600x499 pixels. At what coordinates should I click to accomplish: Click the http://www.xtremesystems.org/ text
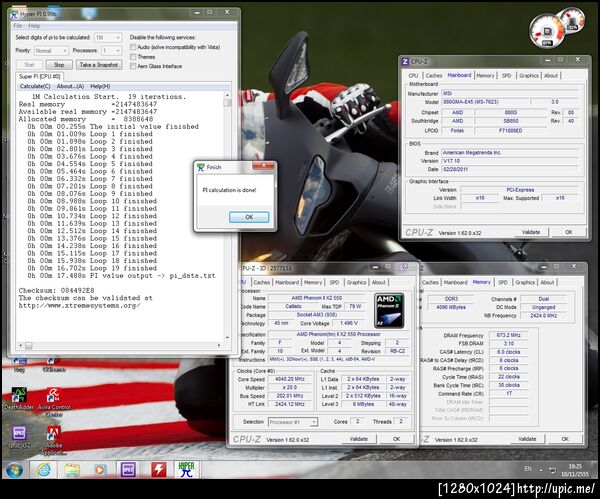80,305
